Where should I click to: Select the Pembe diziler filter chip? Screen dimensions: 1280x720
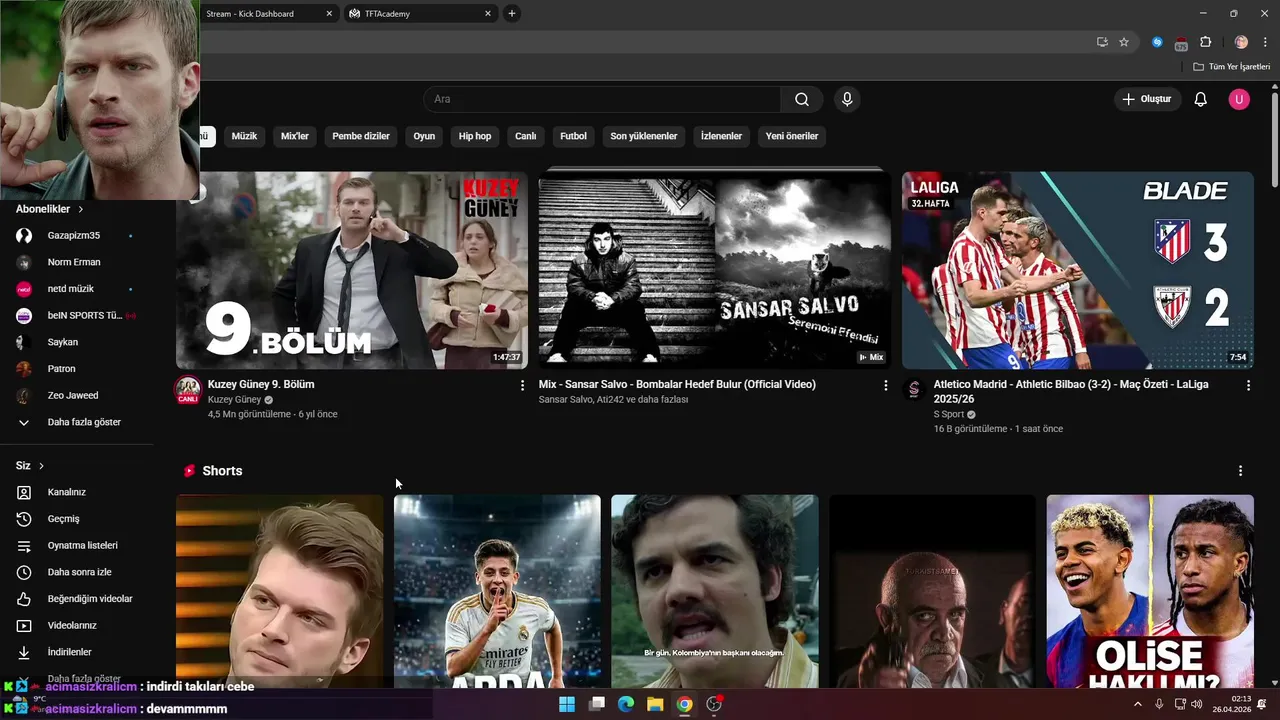[x=361, y=136]
